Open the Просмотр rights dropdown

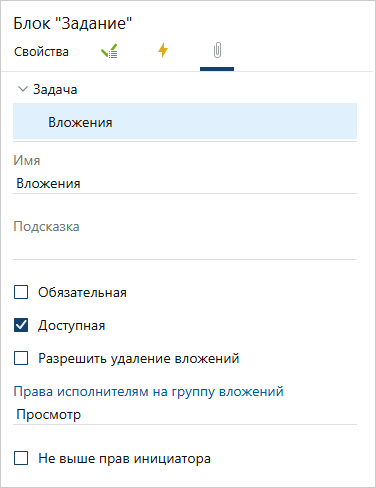[185, 415]
